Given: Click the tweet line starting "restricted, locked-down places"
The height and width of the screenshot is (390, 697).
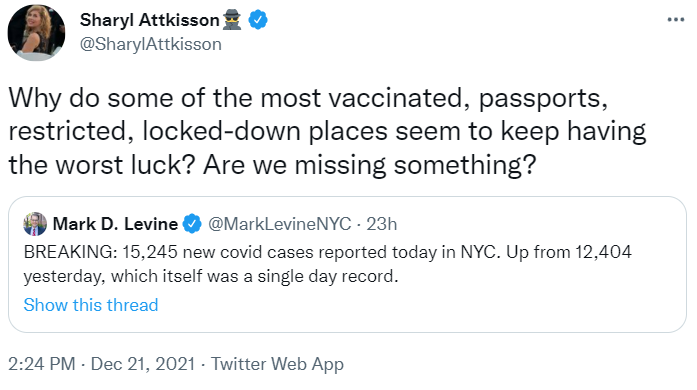Looking at the screenshot, I should coord(327,132).
